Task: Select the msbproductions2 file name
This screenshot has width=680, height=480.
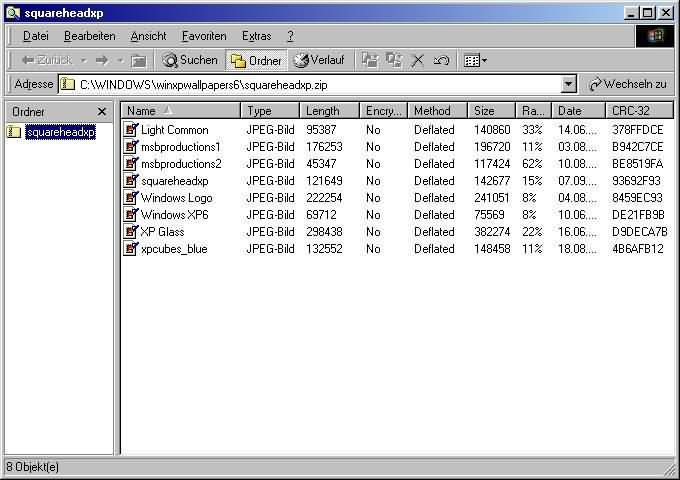Action: point(181,164)
